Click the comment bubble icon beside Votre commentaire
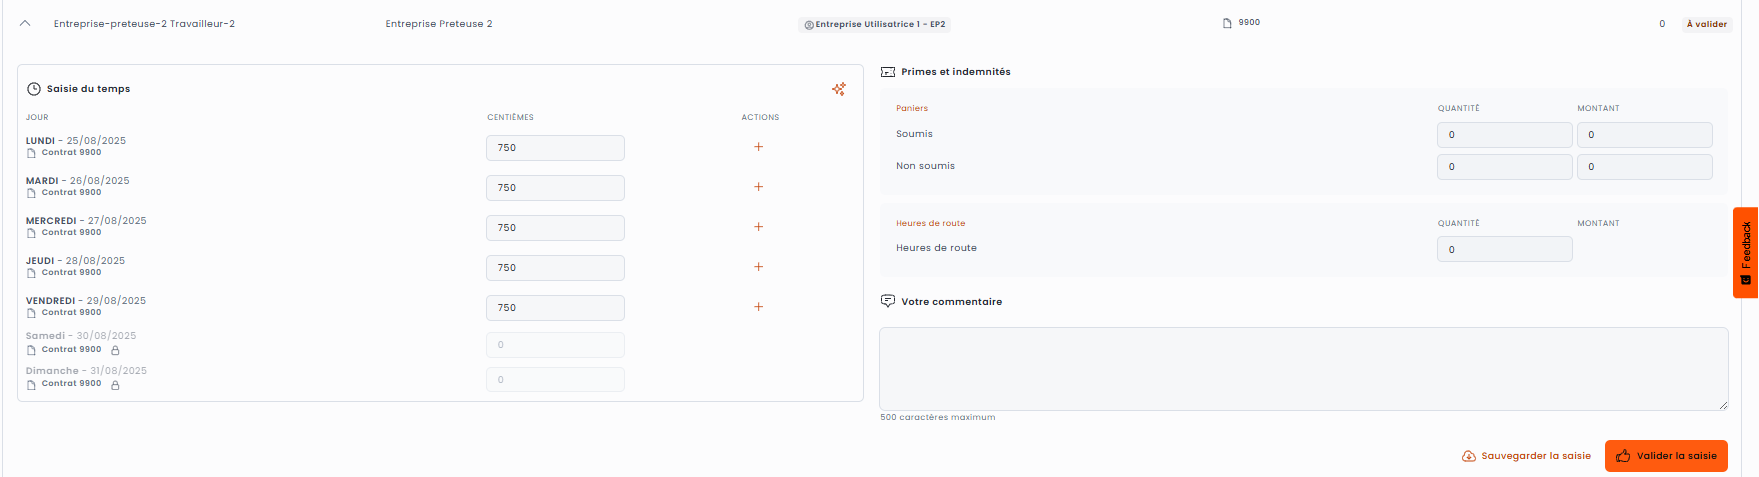 click(888, 301)
